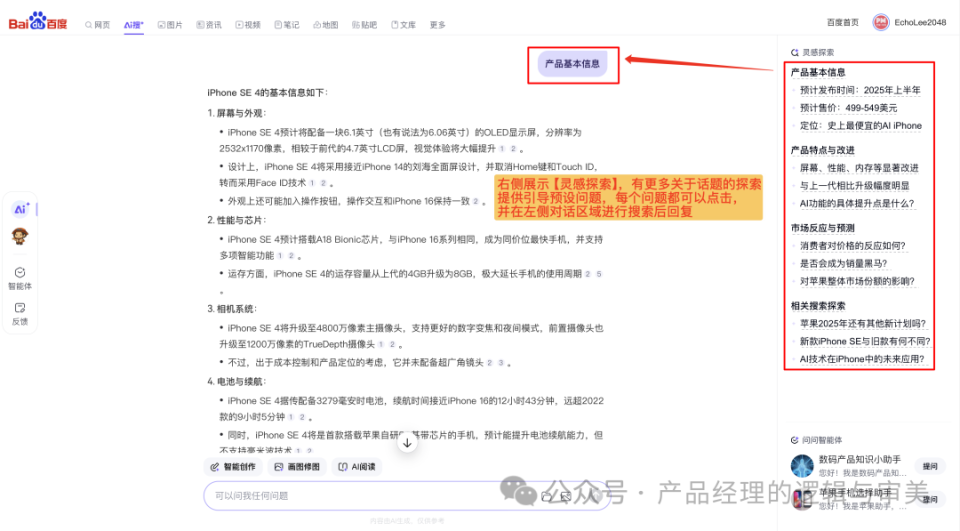The image size is (960, 531).
Task: Click citation 5 after the 8GB memory line
Action: pyautogui.click(x=599, y=274)
